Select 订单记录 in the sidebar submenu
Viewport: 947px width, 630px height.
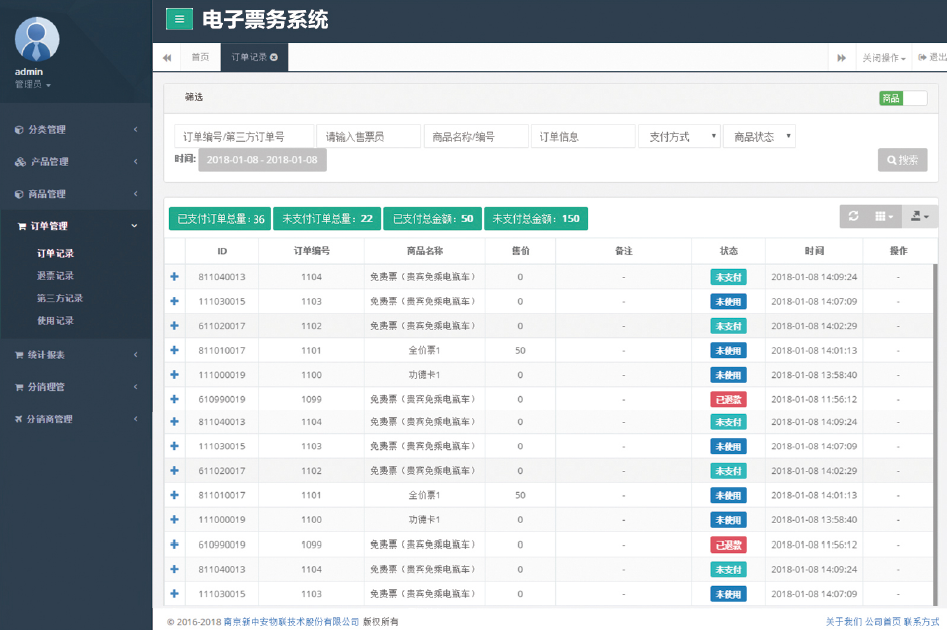click(x=56, y=253)
